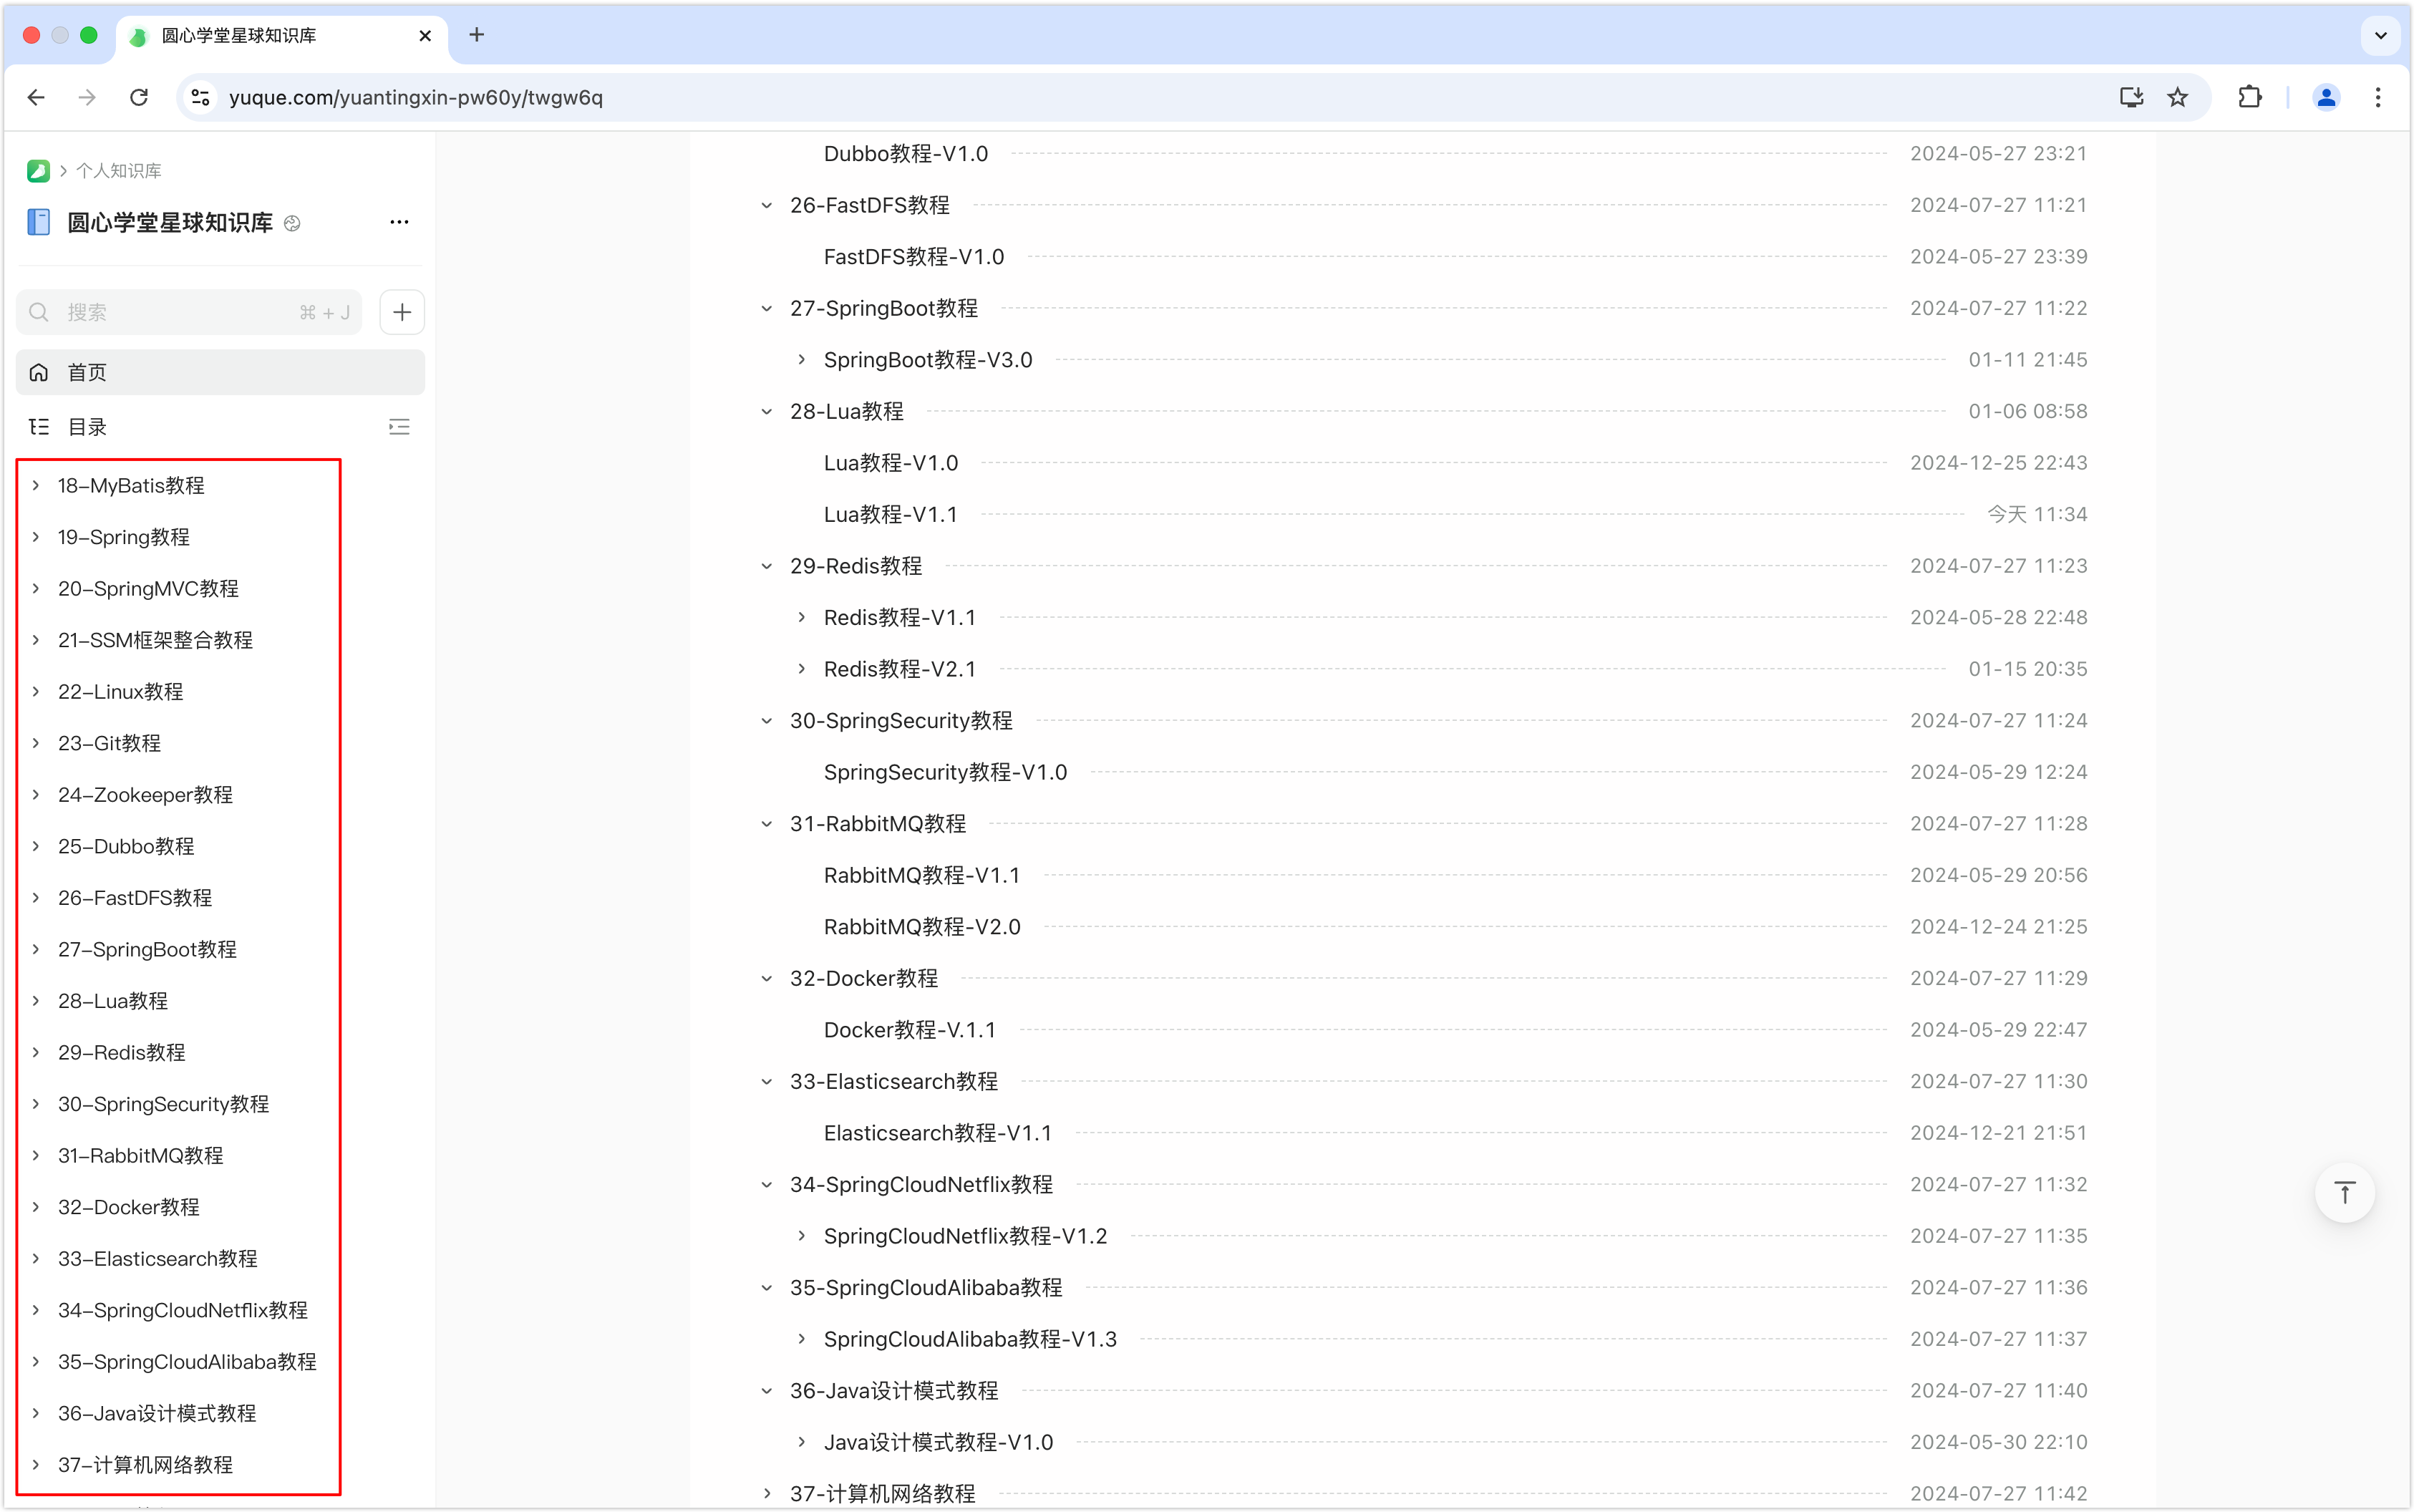Open the three-dot menu beside knowledge base title
The width and height of the screenshot is (2414, 1512).
click(x=399, y=222)
